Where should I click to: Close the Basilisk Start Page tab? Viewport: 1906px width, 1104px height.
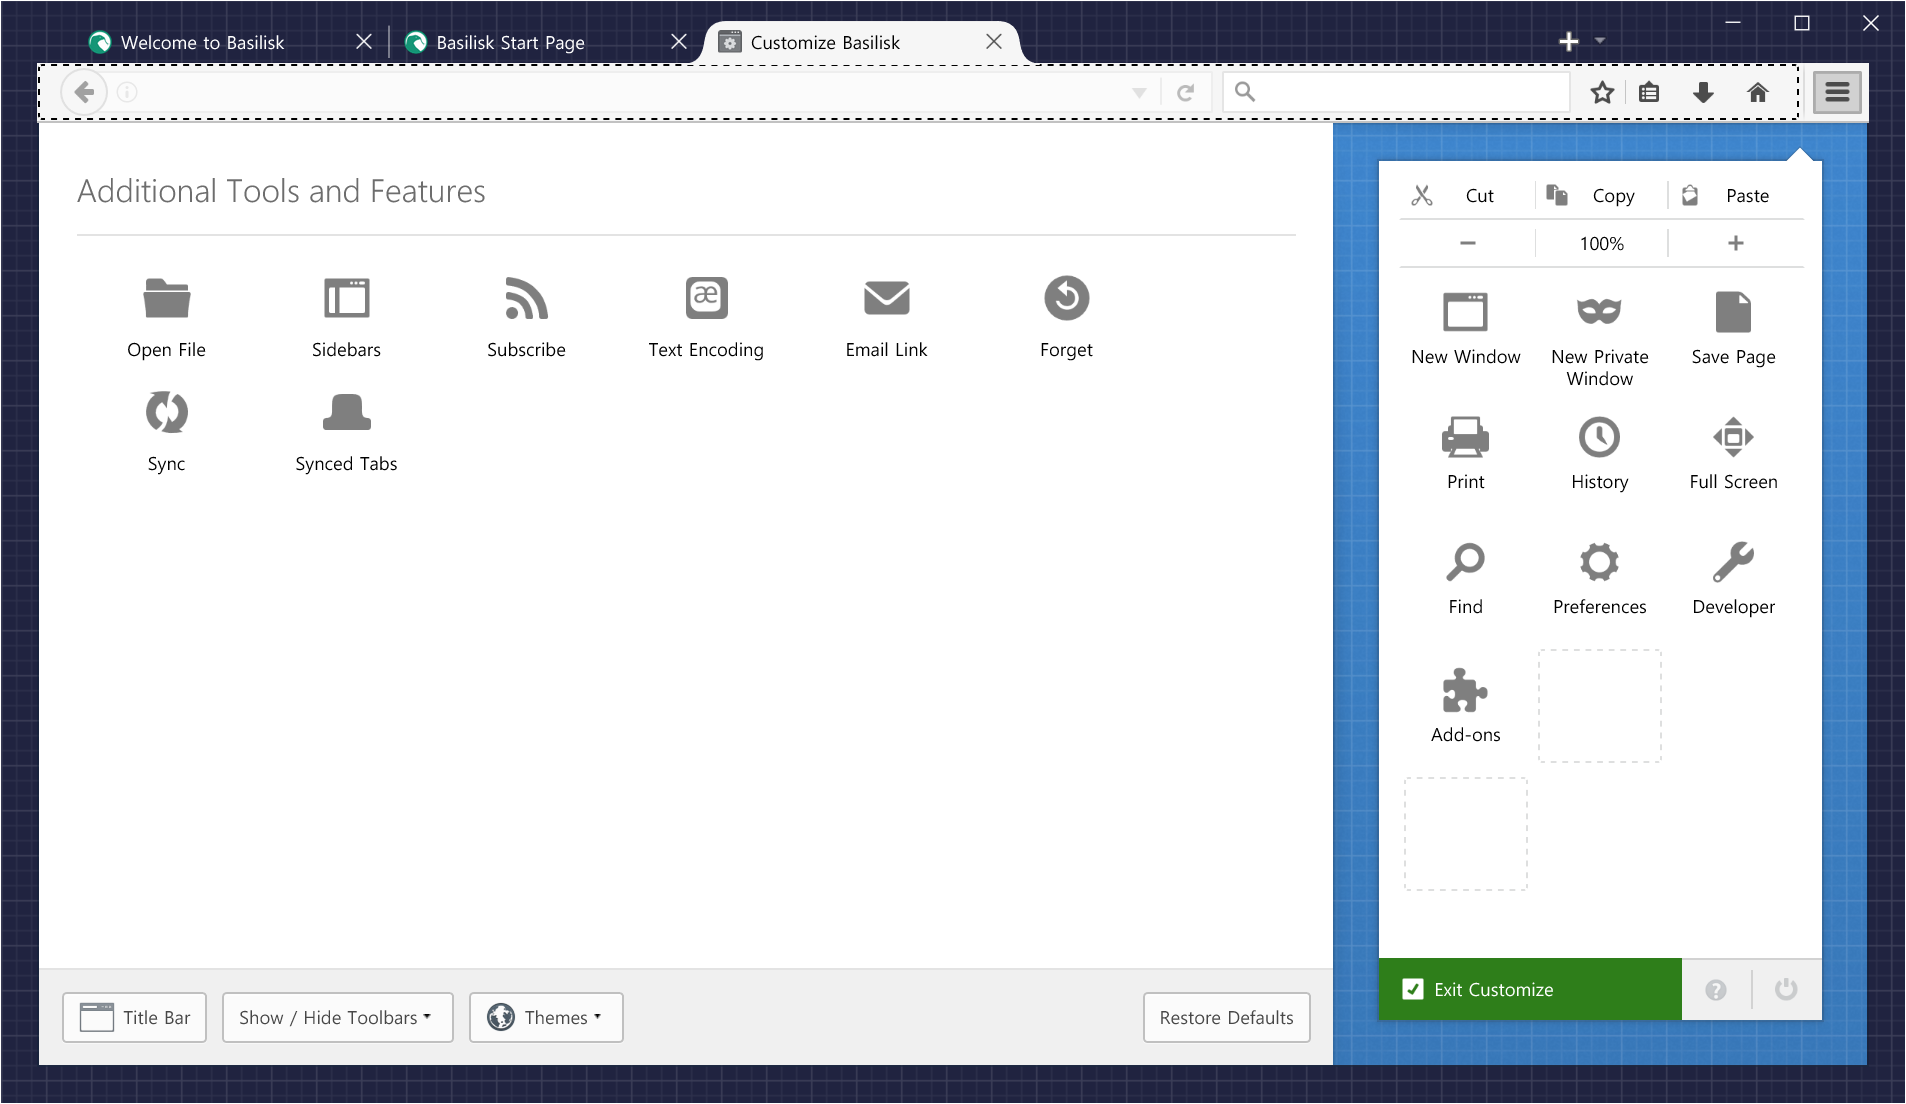click(x=679, y=42)
